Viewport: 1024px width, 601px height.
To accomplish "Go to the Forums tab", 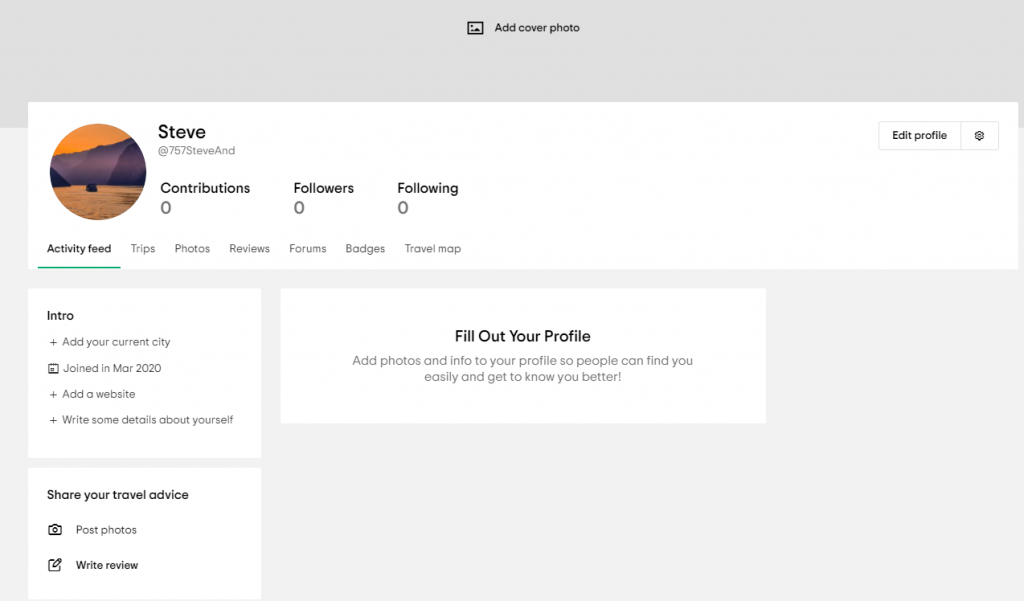I will coord(308,249).
